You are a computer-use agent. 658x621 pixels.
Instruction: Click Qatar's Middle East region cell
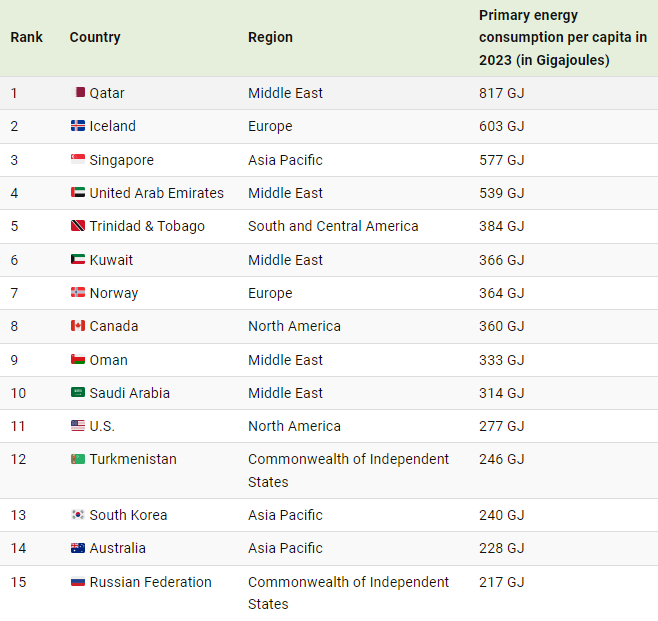click(x=285, y=93)
